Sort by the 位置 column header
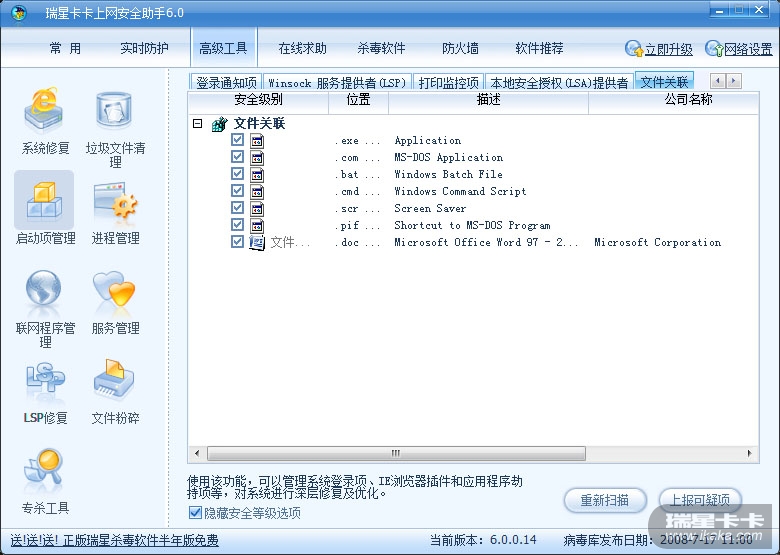This screenshot has width=780, height=555. click(359, 100)
